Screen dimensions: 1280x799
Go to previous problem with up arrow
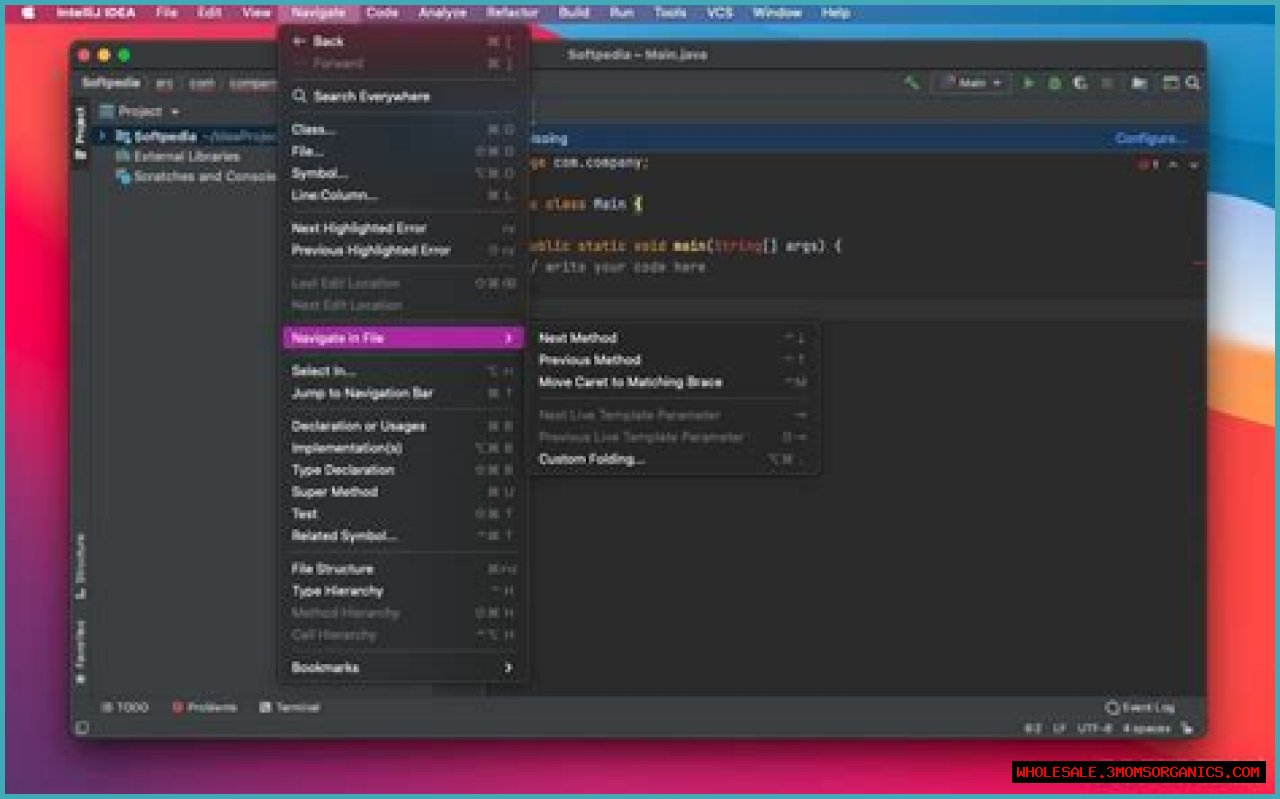[x=1173, y=164]
